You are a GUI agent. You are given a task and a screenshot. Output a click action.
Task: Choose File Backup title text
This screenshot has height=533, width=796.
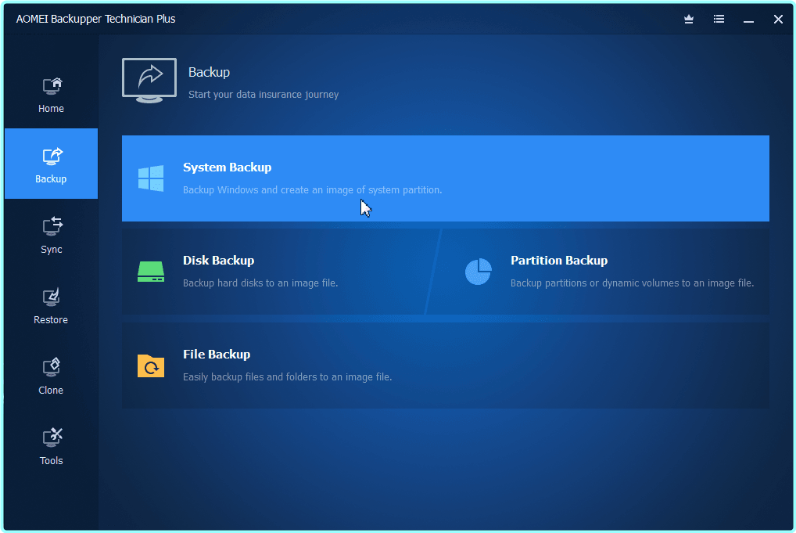pos(216,354)
